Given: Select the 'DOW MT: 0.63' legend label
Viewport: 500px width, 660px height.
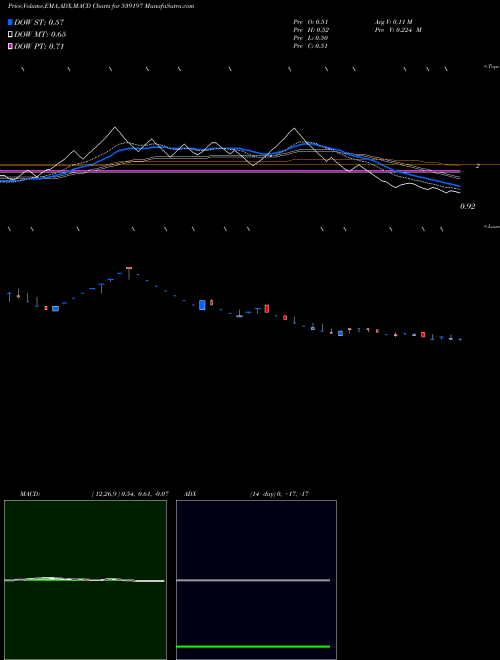Looking at the screenshot, I should click(x=40, y=35).
